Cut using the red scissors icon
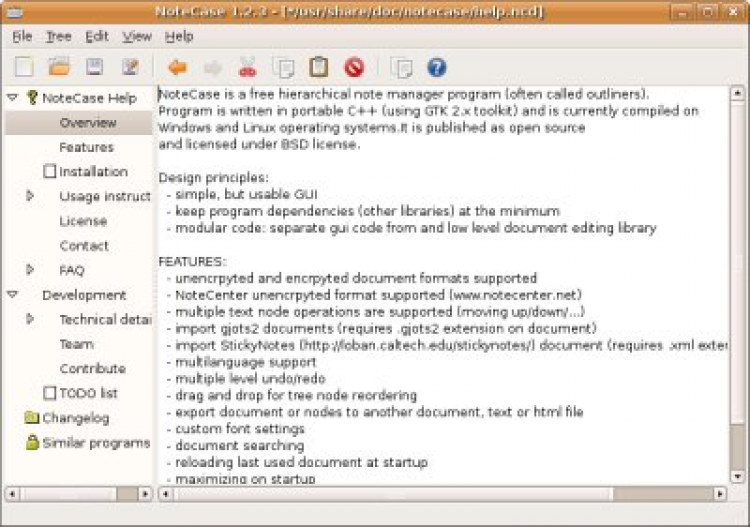 [248, 68]
